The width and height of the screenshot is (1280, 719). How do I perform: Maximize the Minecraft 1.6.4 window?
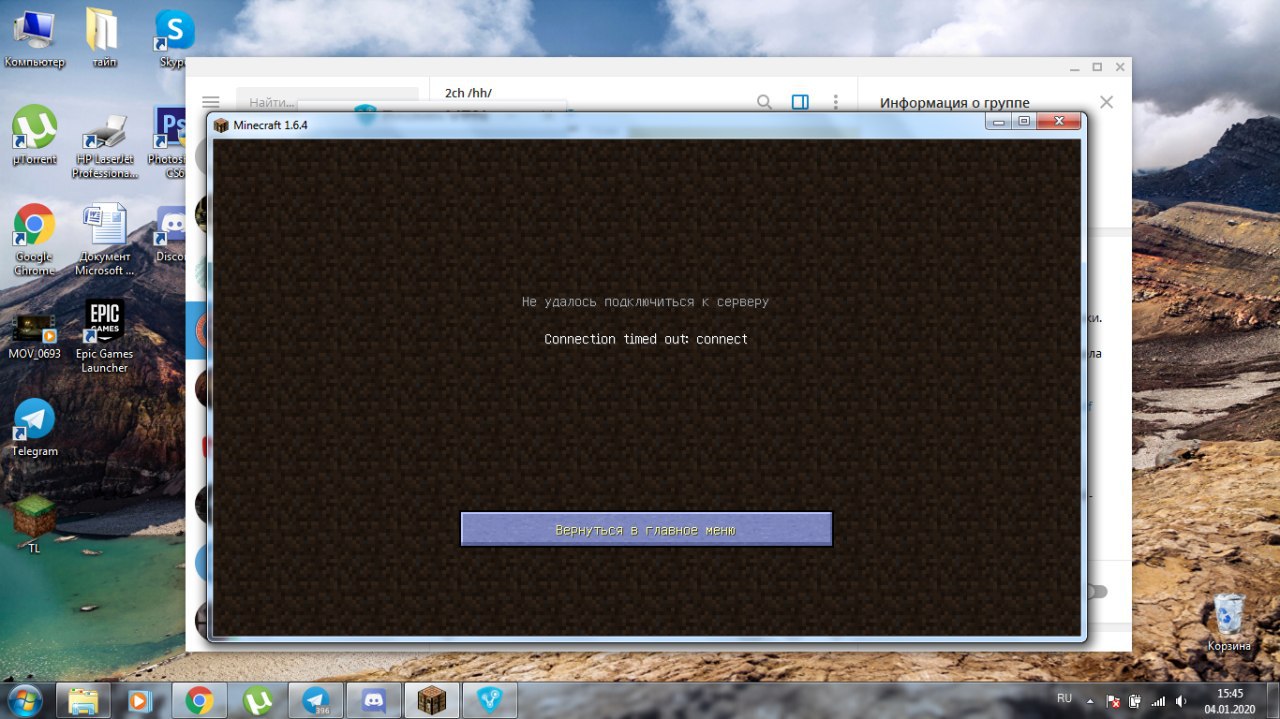click(x=1024, y=121)
